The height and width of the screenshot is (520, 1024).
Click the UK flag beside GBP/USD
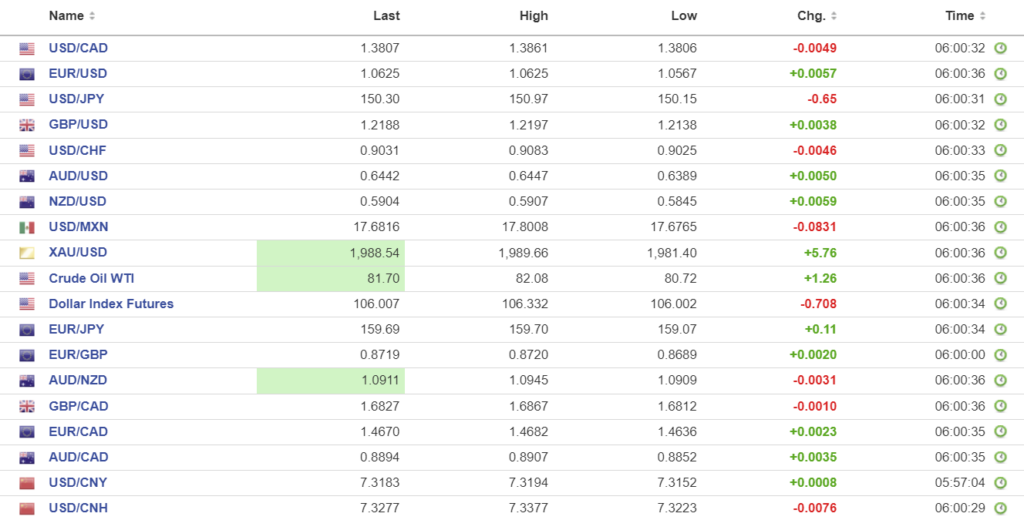[x=27, y=125]
